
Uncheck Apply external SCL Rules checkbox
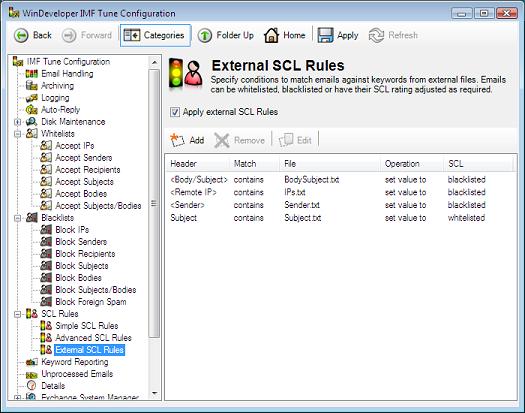(x=175, y=112)
